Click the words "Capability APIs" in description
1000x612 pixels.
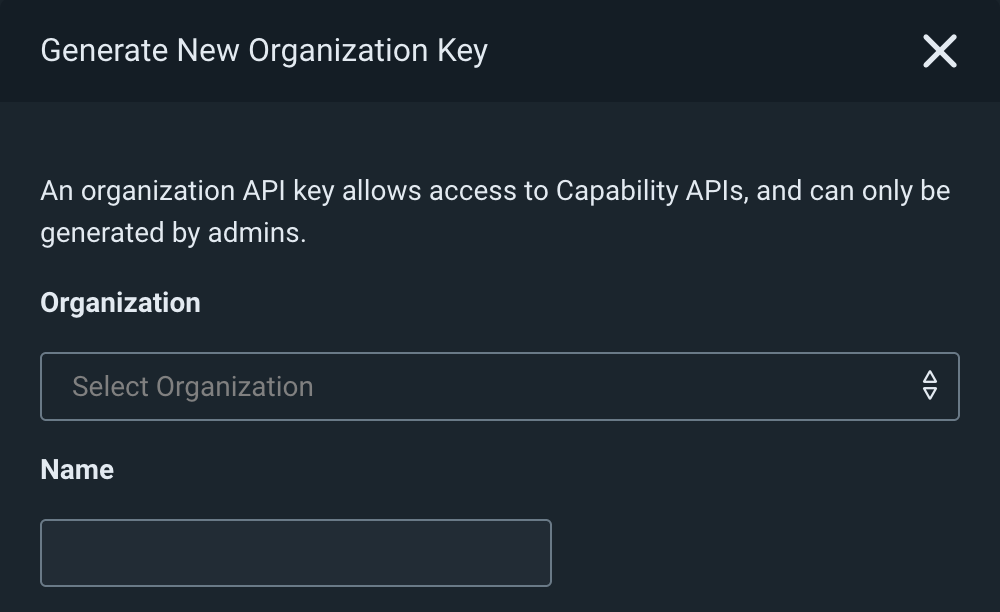[x=650, y=190]
